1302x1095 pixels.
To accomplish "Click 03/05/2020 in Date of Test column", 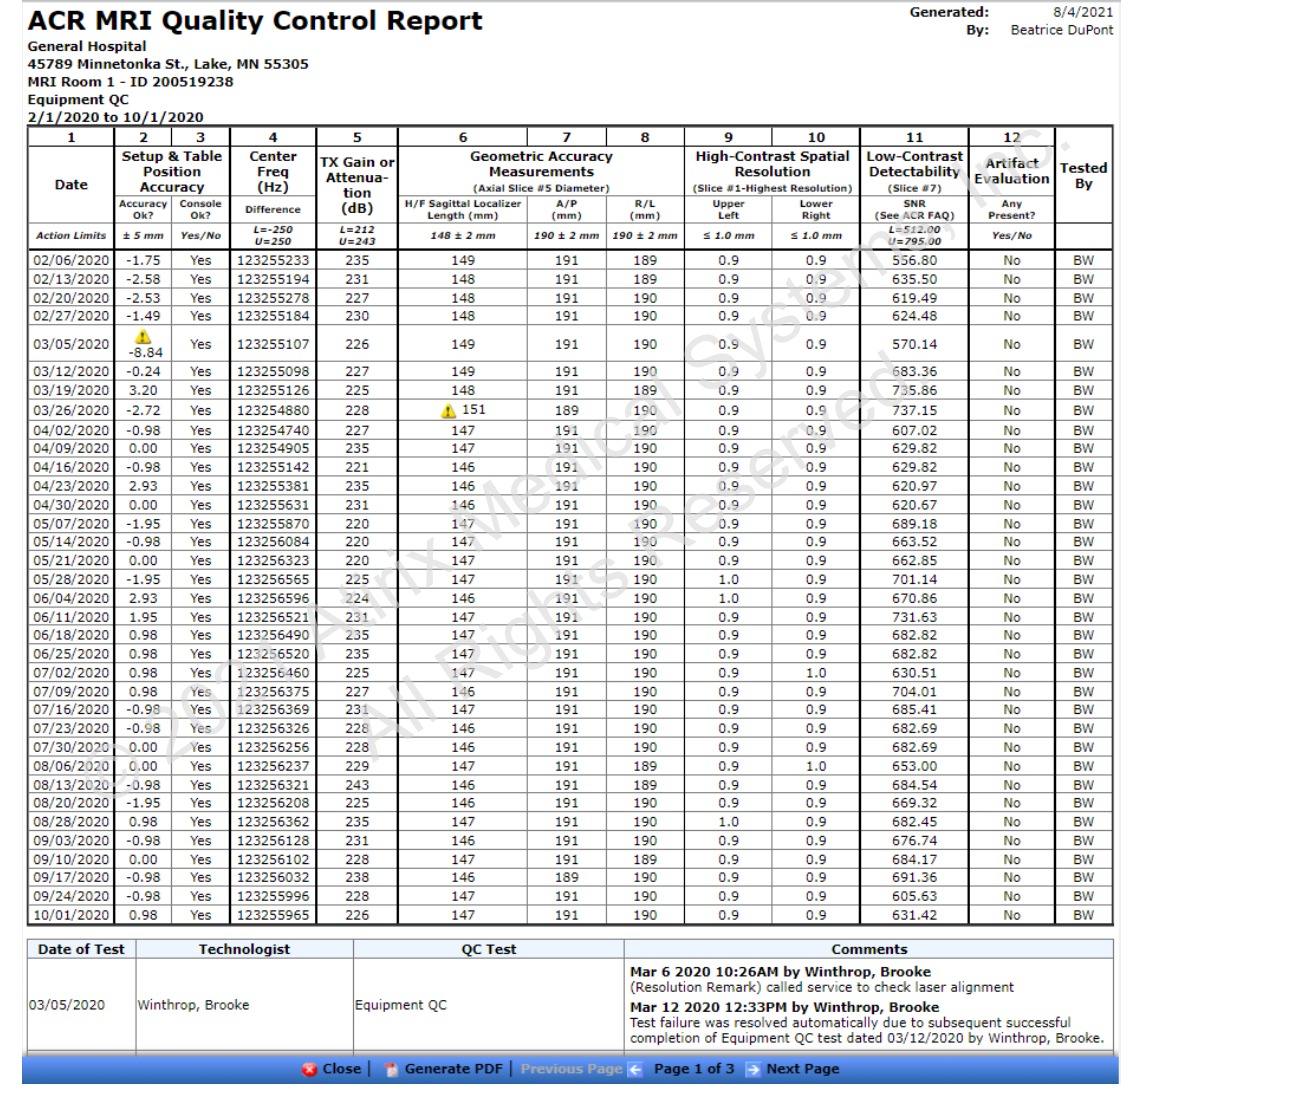I will click(x=67, y=1005).
